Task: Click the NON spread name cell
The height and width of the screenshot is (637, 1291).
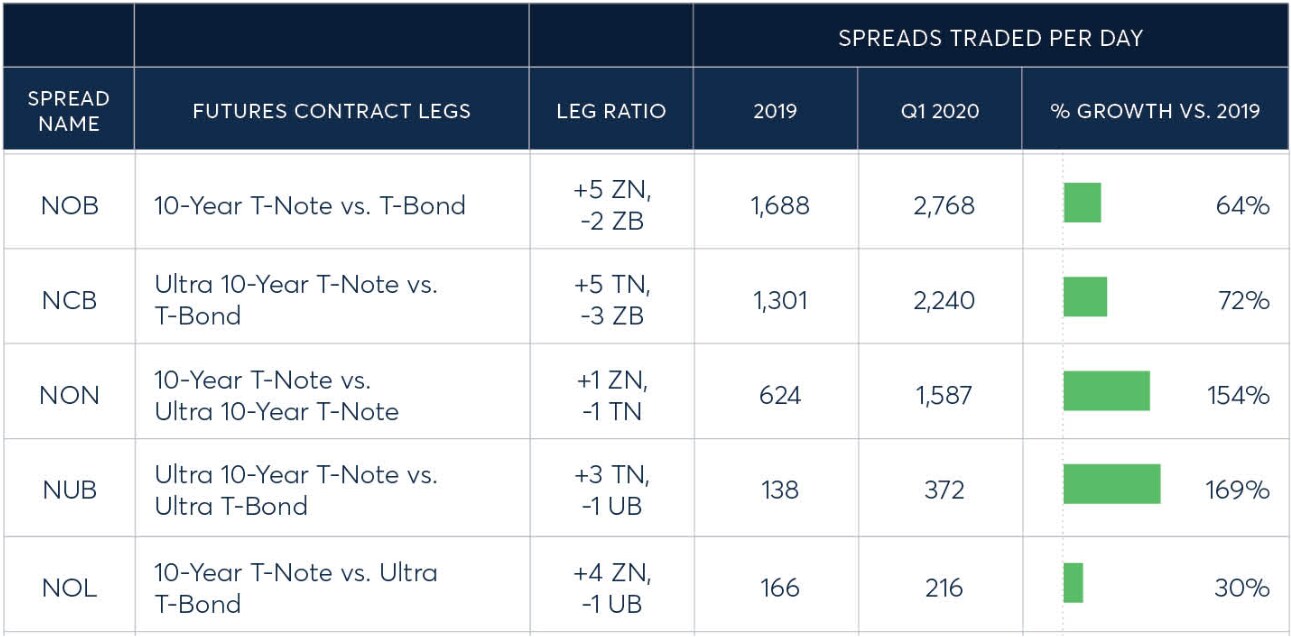Action: point(69,395)
